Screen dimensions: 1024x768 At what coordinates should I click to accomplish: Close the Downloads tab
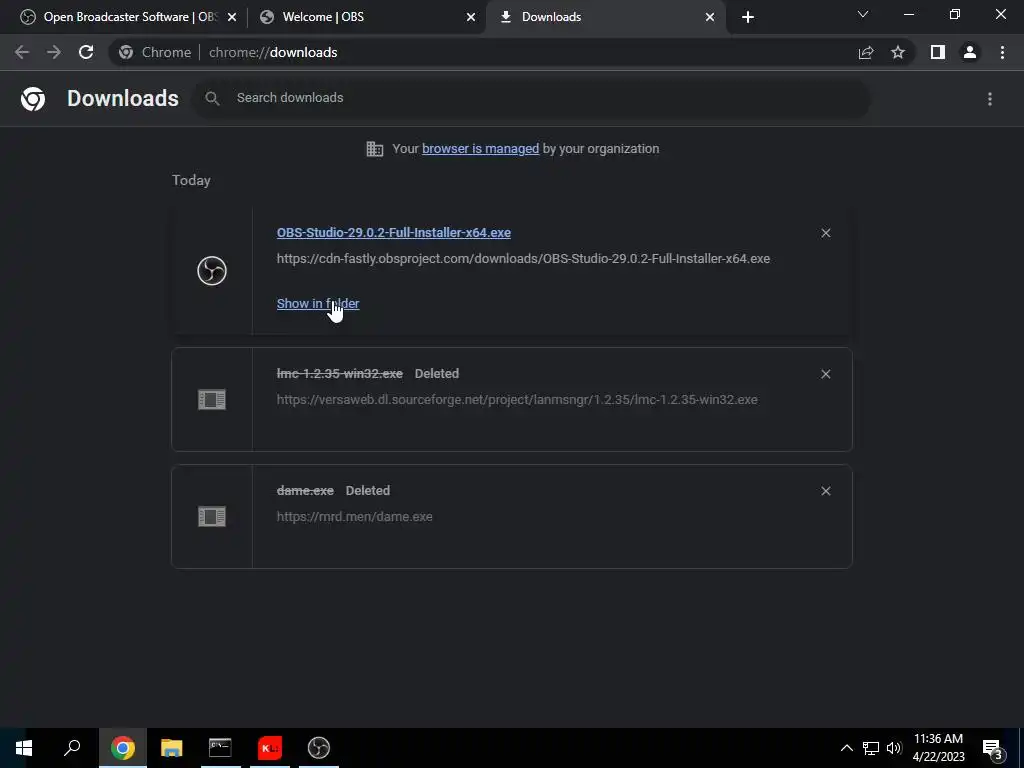click(710, 18)
